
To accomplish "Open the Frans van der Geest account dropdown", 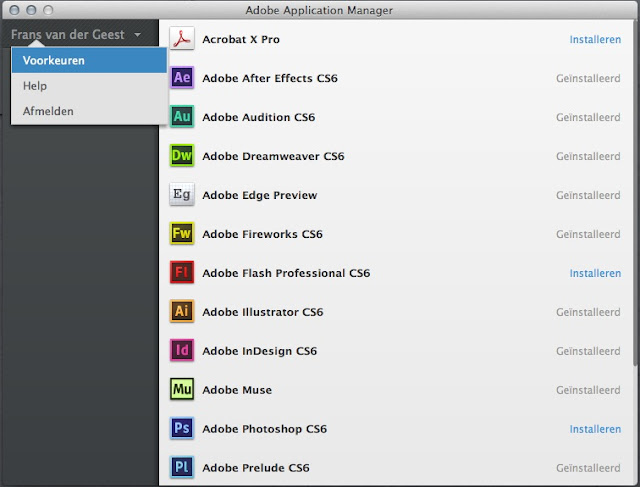I will click(76, 34).
